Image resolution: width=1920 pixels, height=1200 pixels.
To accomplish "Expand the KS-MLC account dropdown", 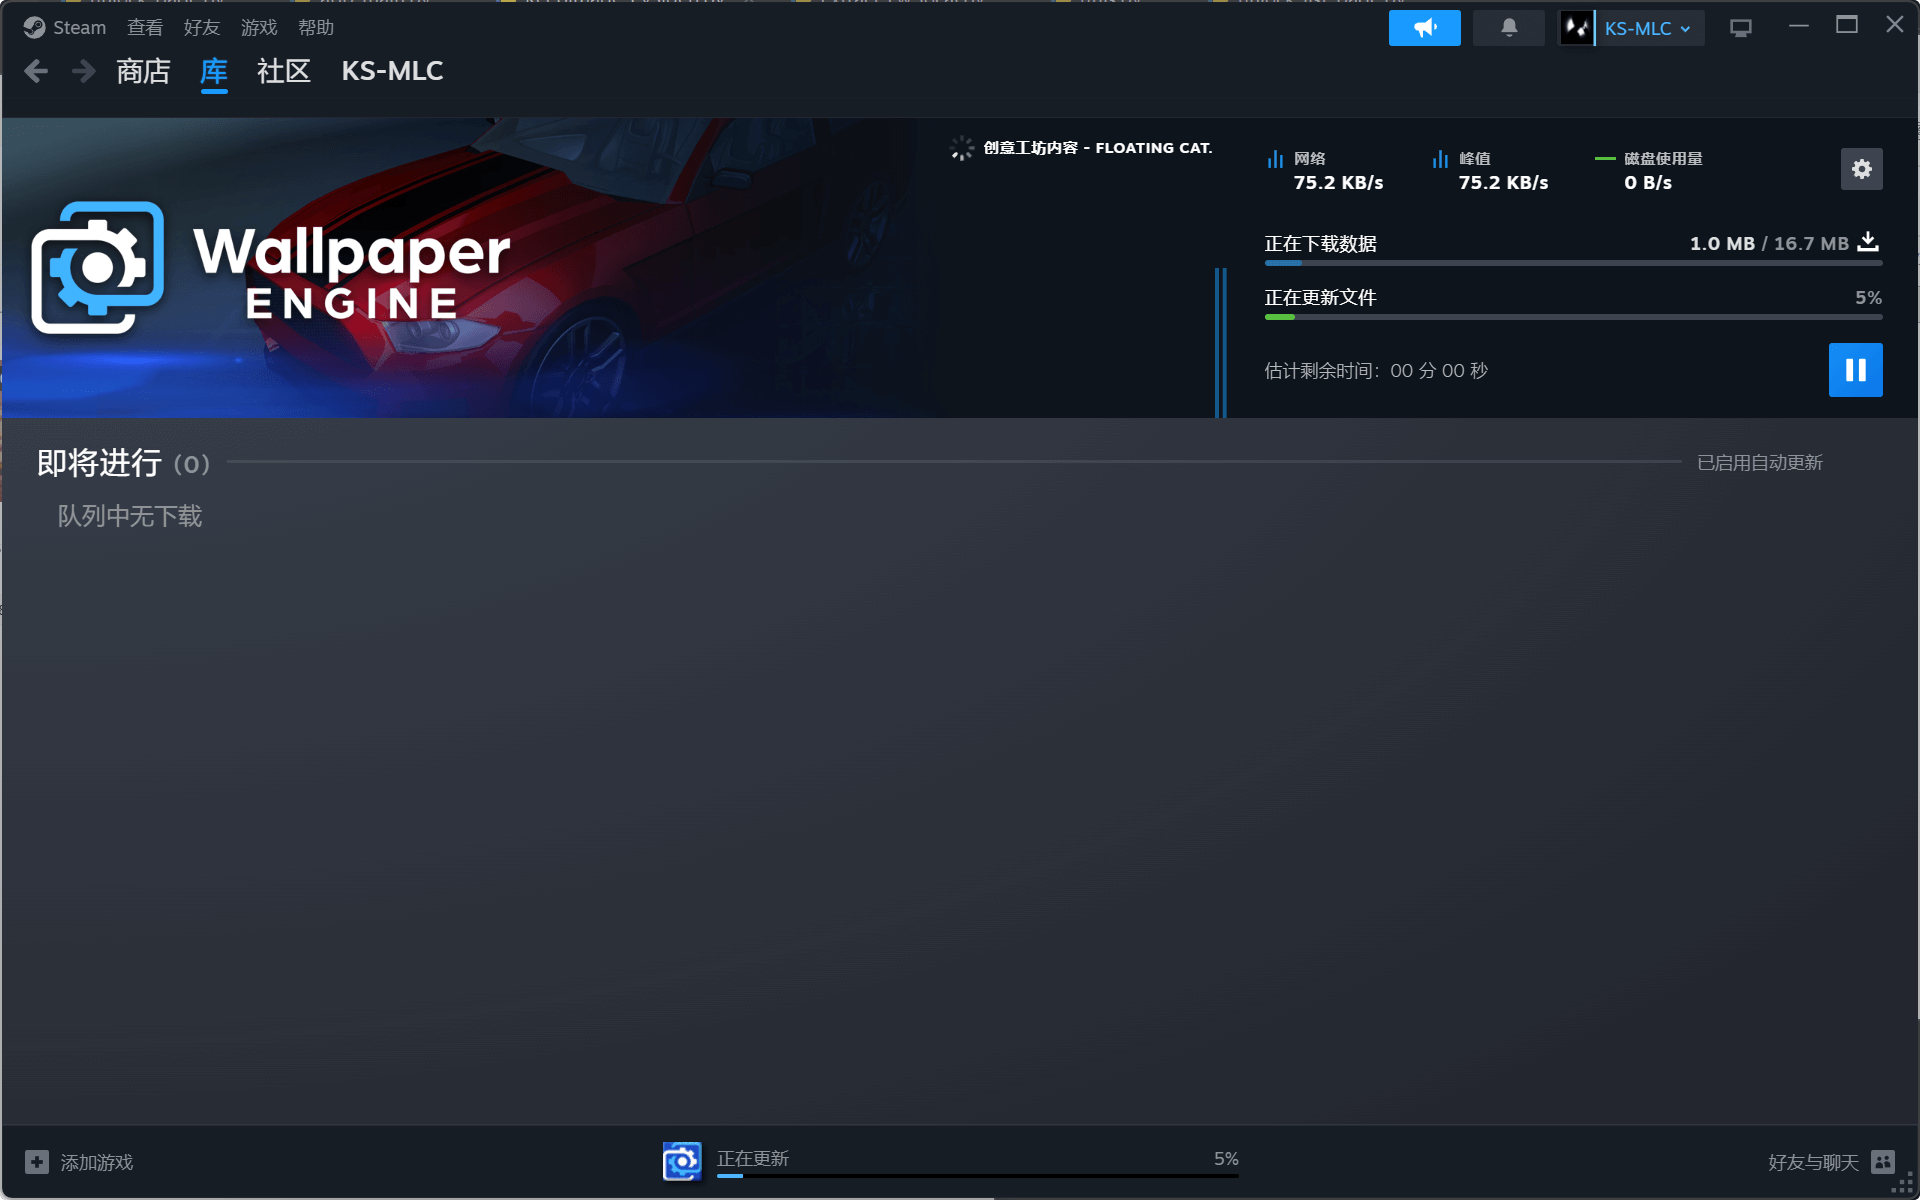I will [x=1647, y=28].
